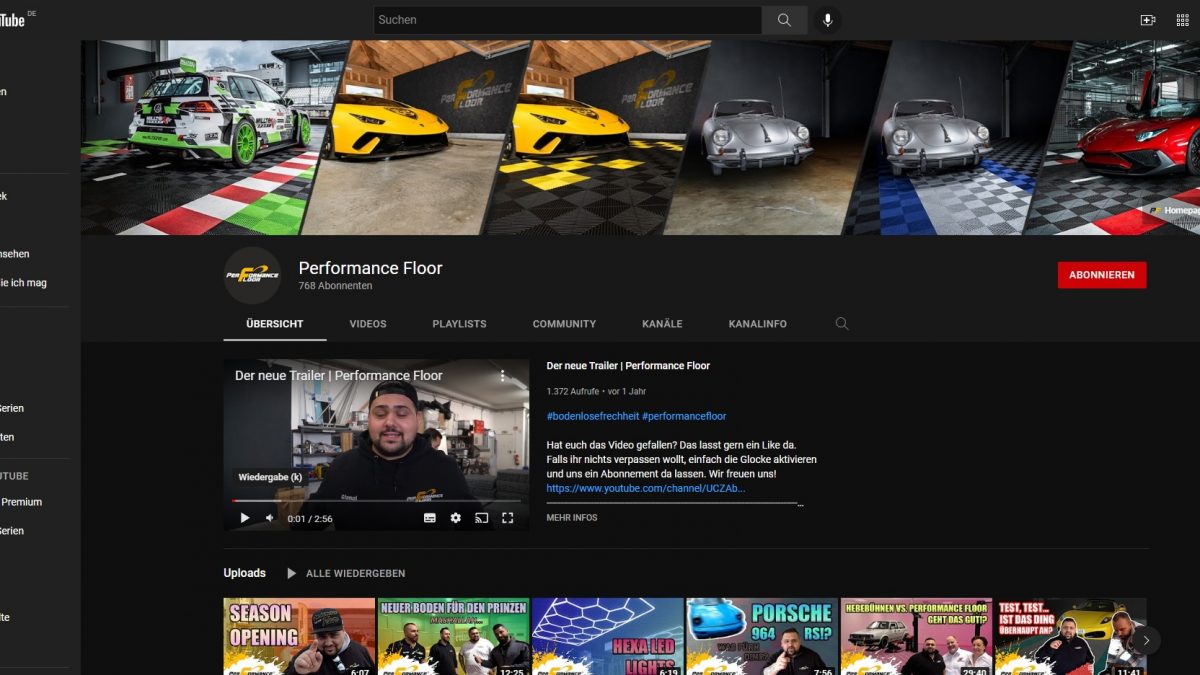The height and width of the screenshot is (675, 1200).
Task: Click the Performance Floor channel avatar
Action: (252, 275)
